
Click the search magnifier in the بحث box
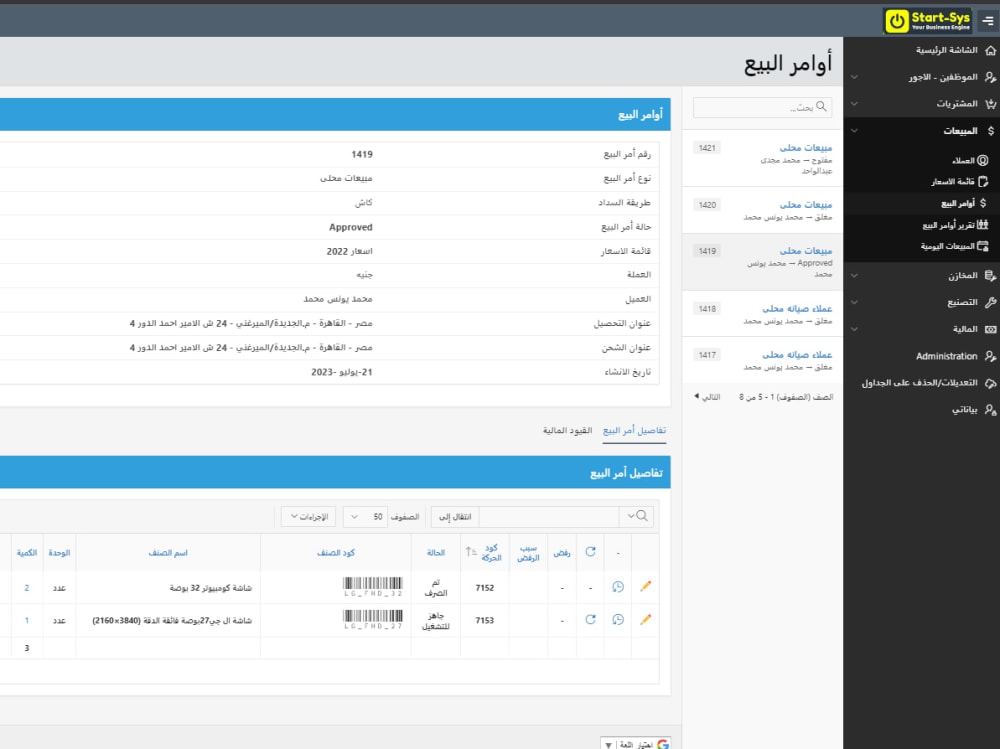coord(822,106)
